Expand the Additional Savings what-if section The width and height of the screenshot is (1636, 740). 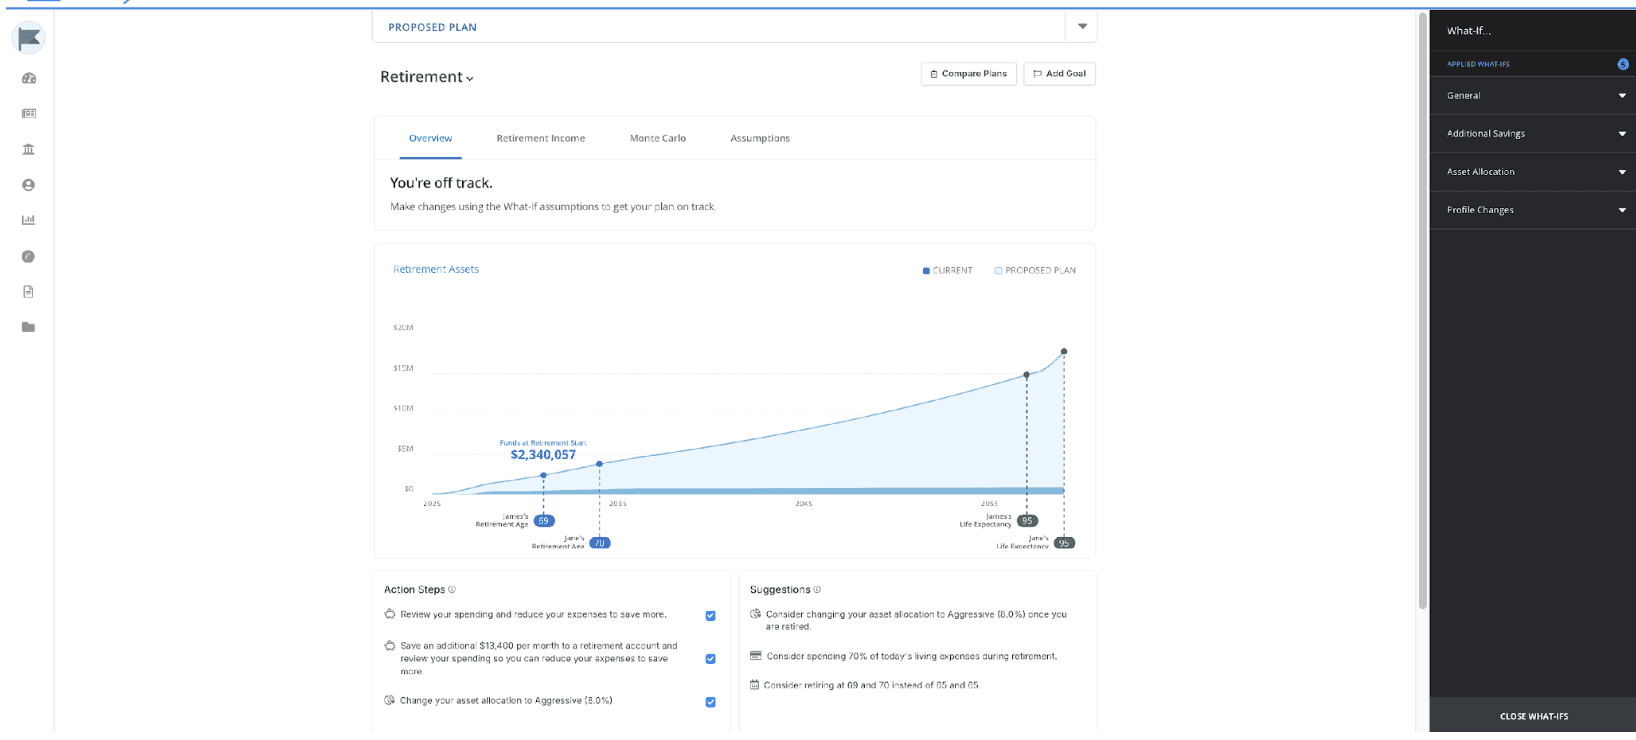[x=1533, y=134]
